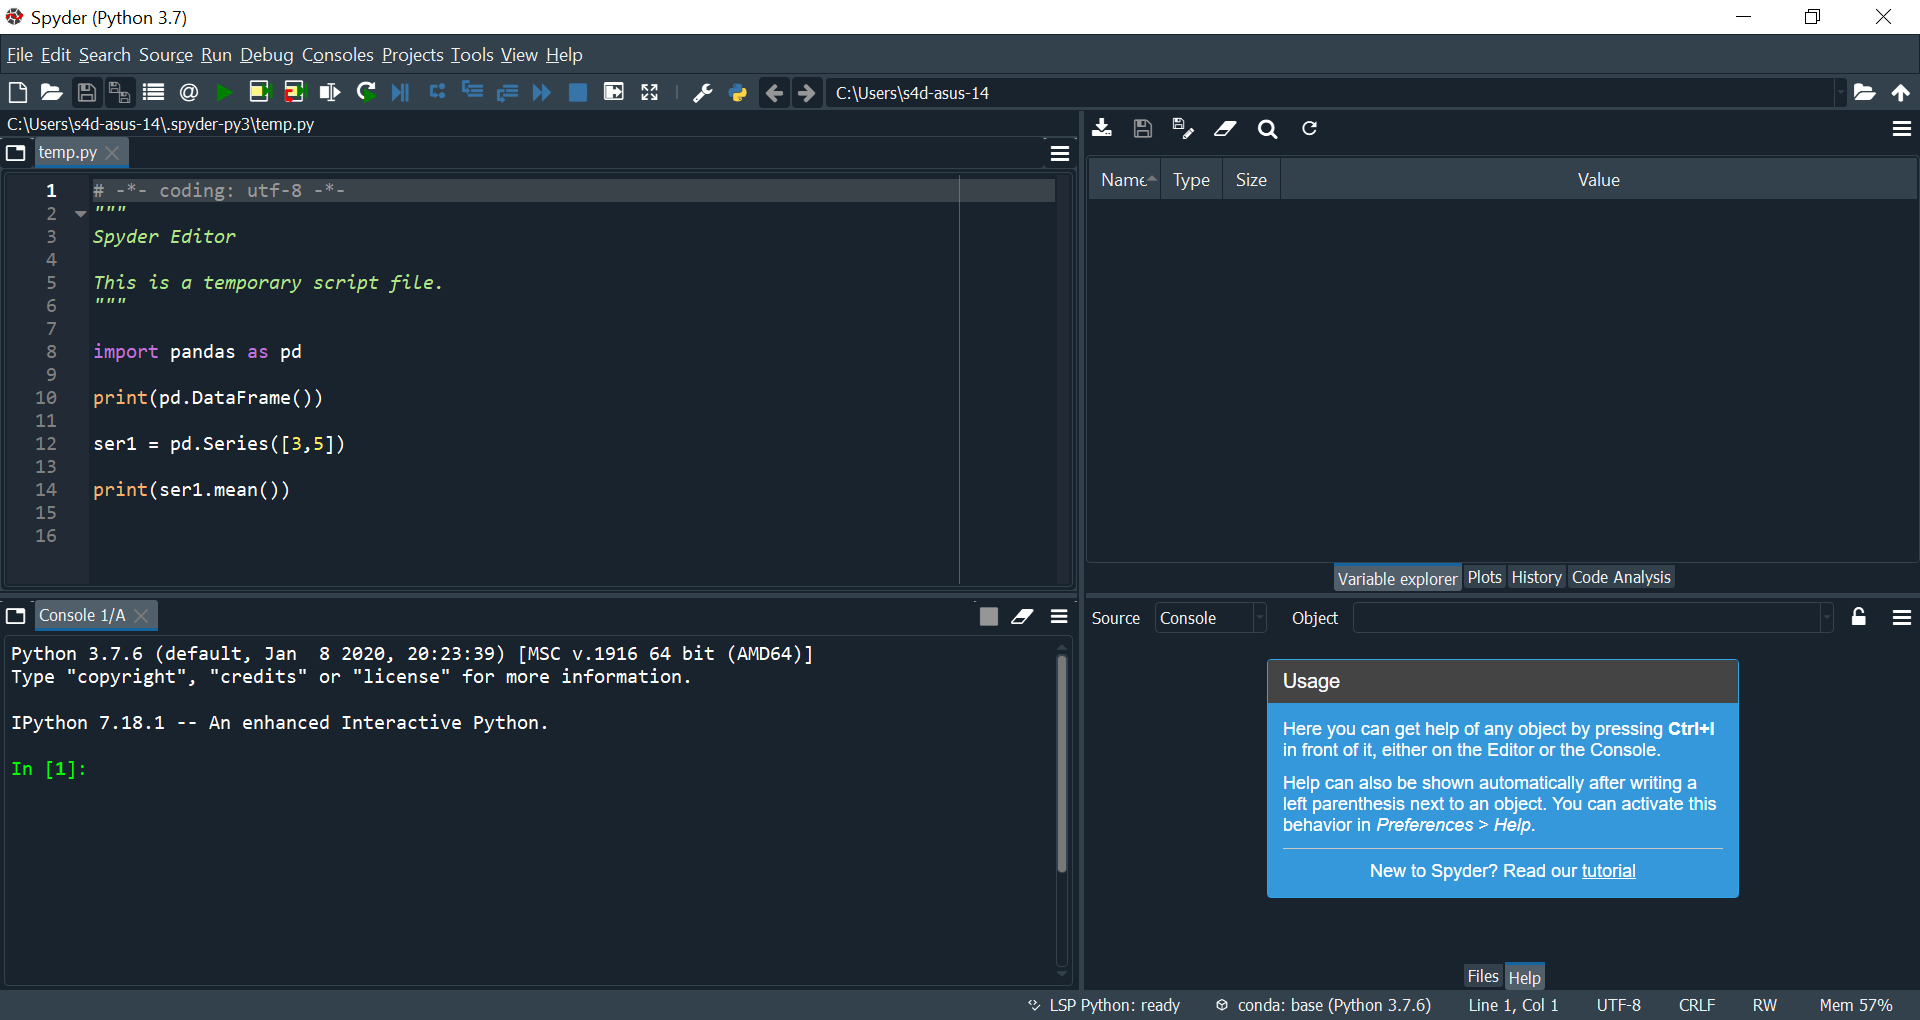This screenshot has width=1920, height=1020.
Task: Click the @ symbol finder icon
Action: (x=188, y=93)
